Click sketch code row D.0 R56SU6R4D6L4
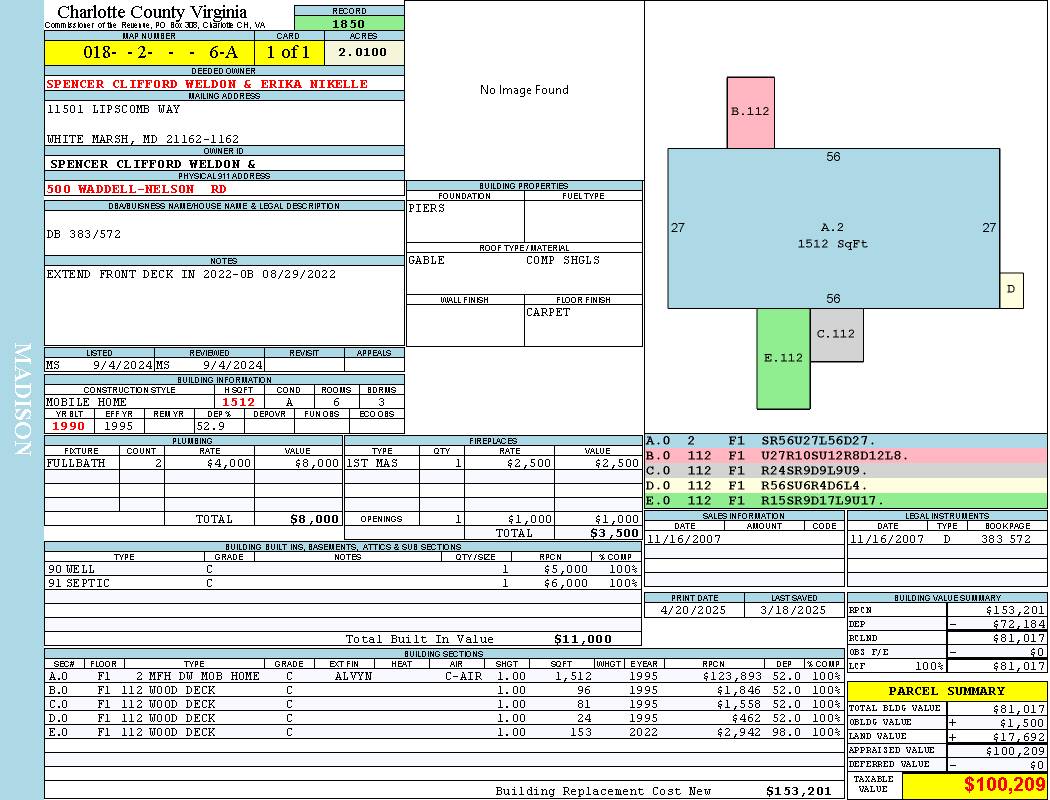Viewport: 1050px width, 800px height. (846, 485)
